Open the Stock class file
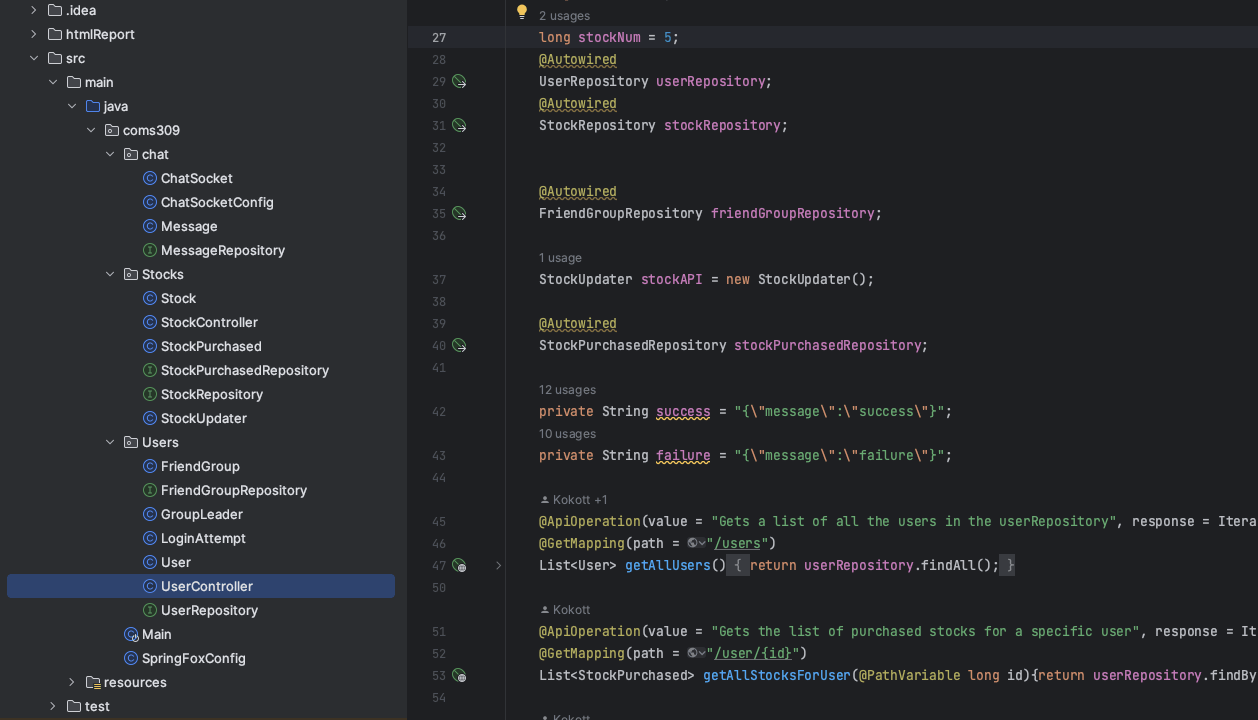 tap(178, 298)
